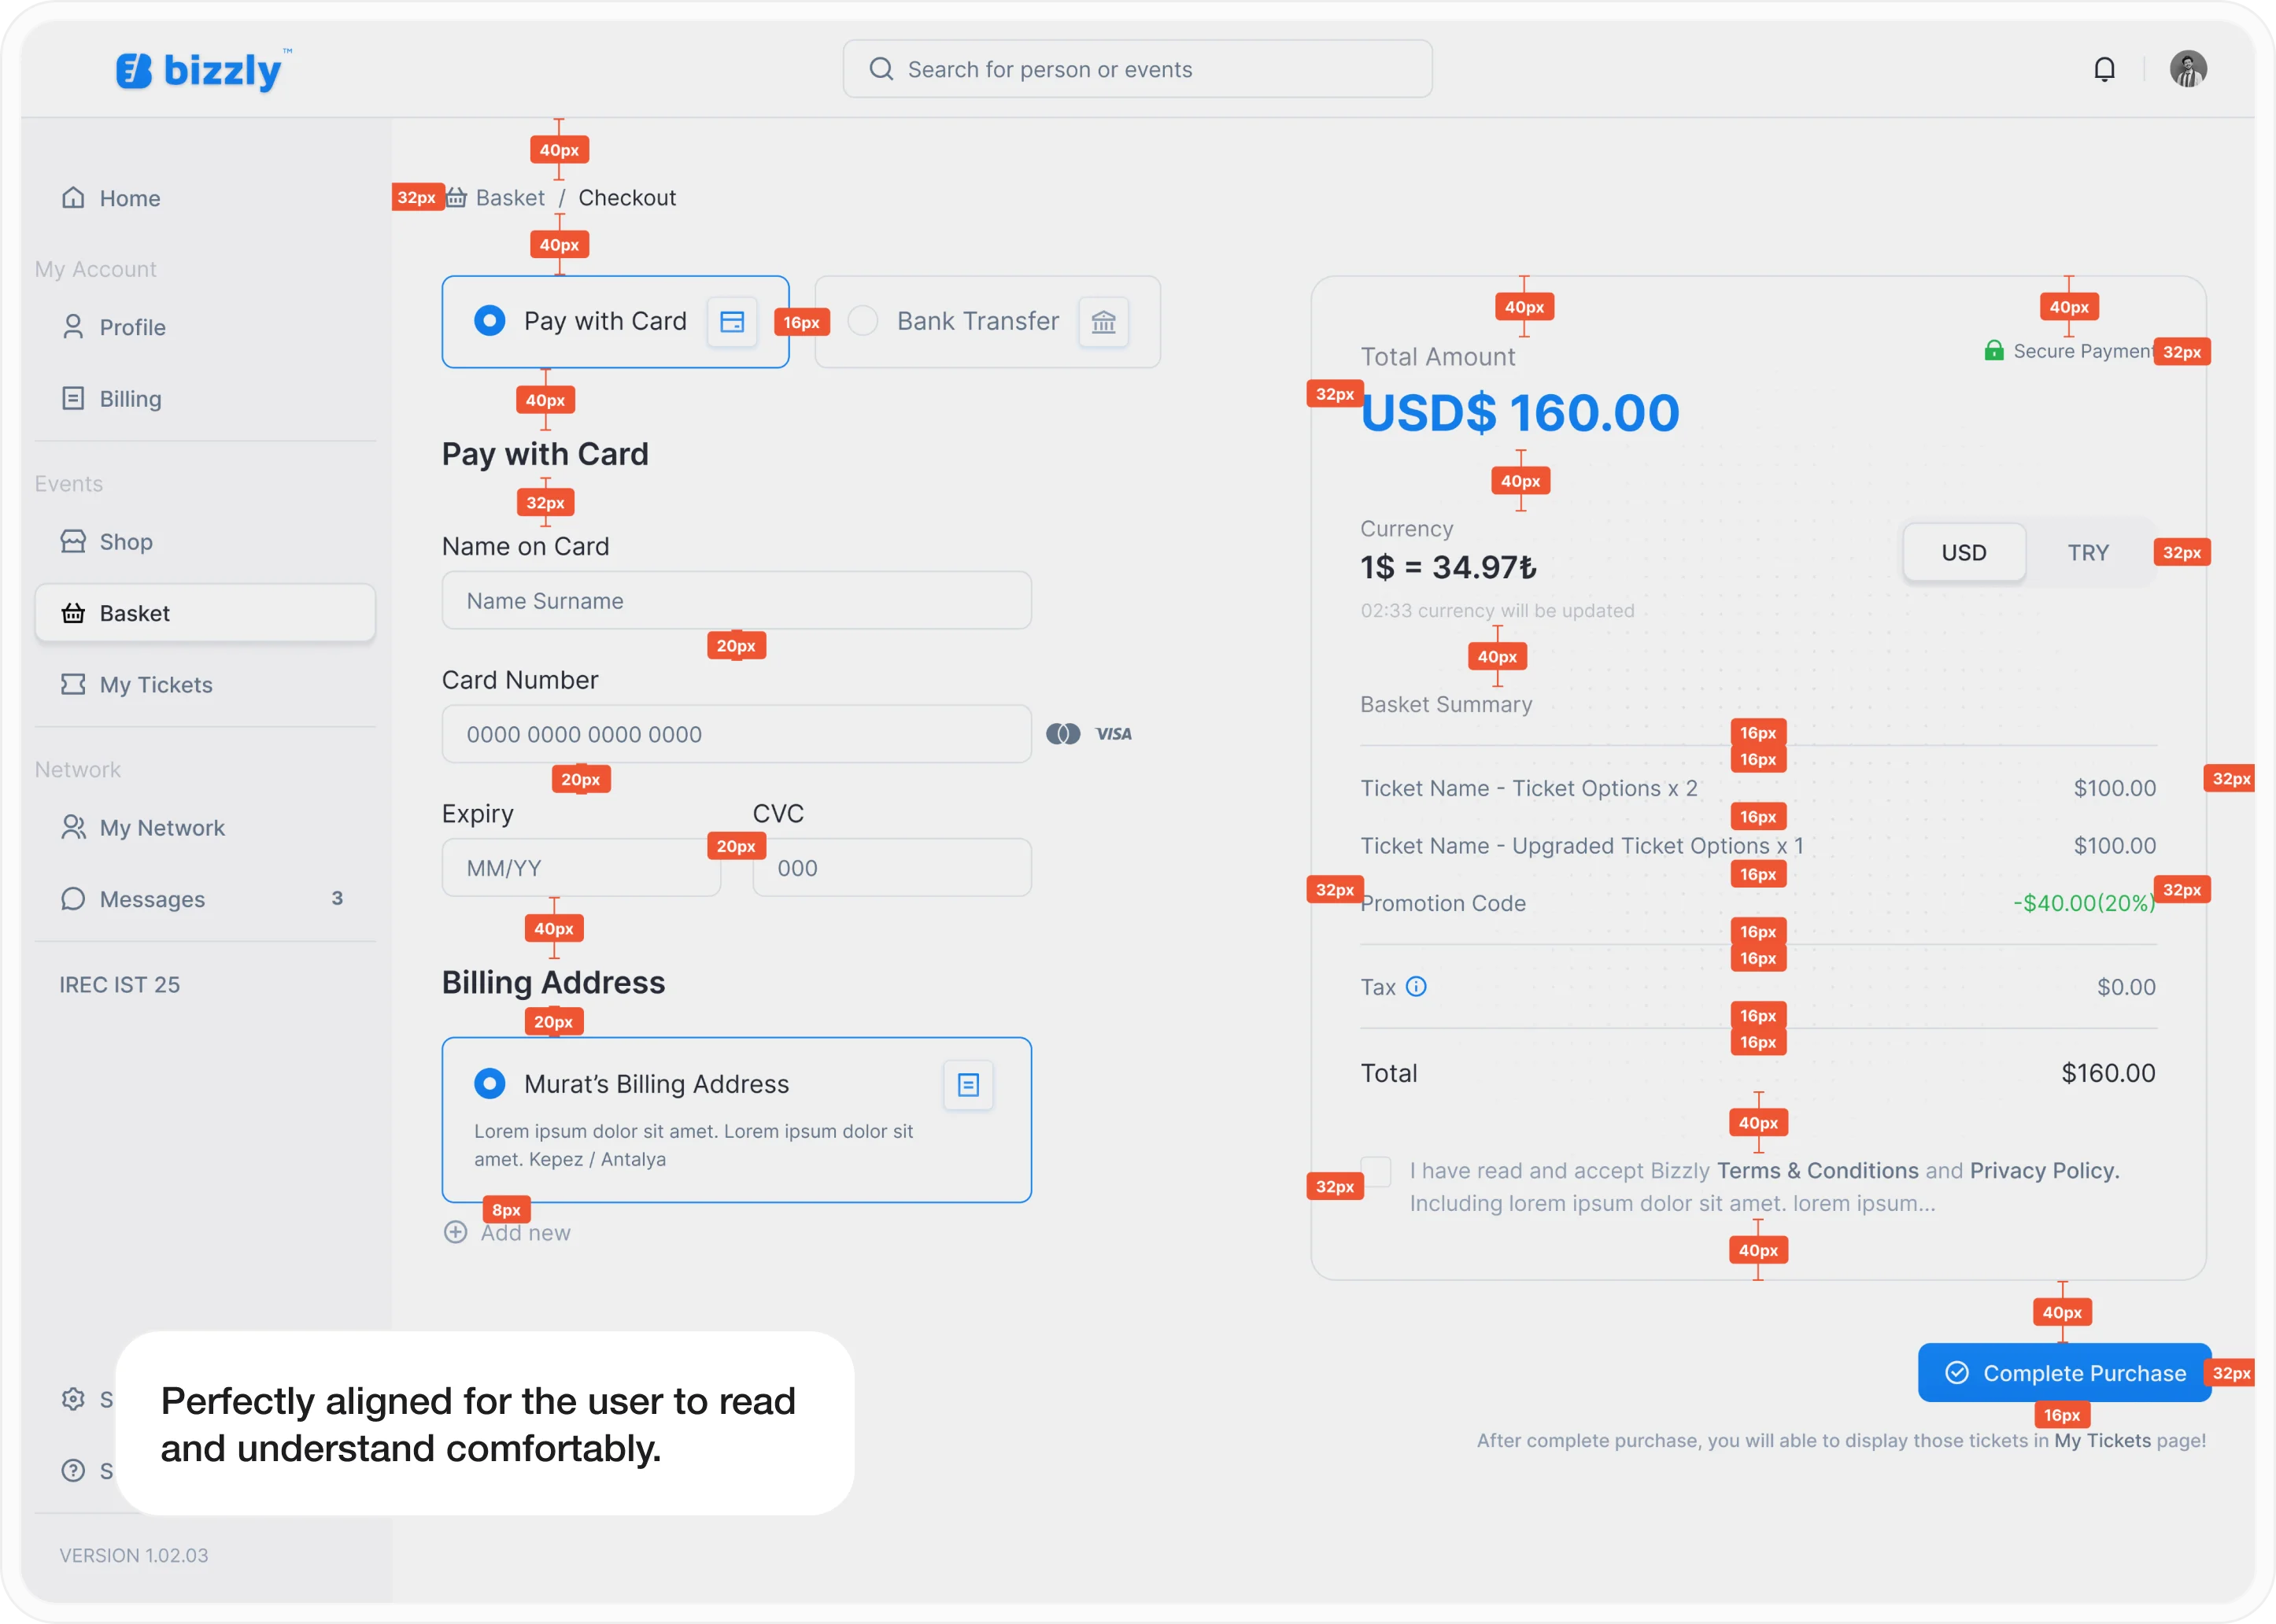This screenshot has height=1624, width=2276.
Task: Select Murat's Billing Address radio button
Action: (x=489, y=1084)
